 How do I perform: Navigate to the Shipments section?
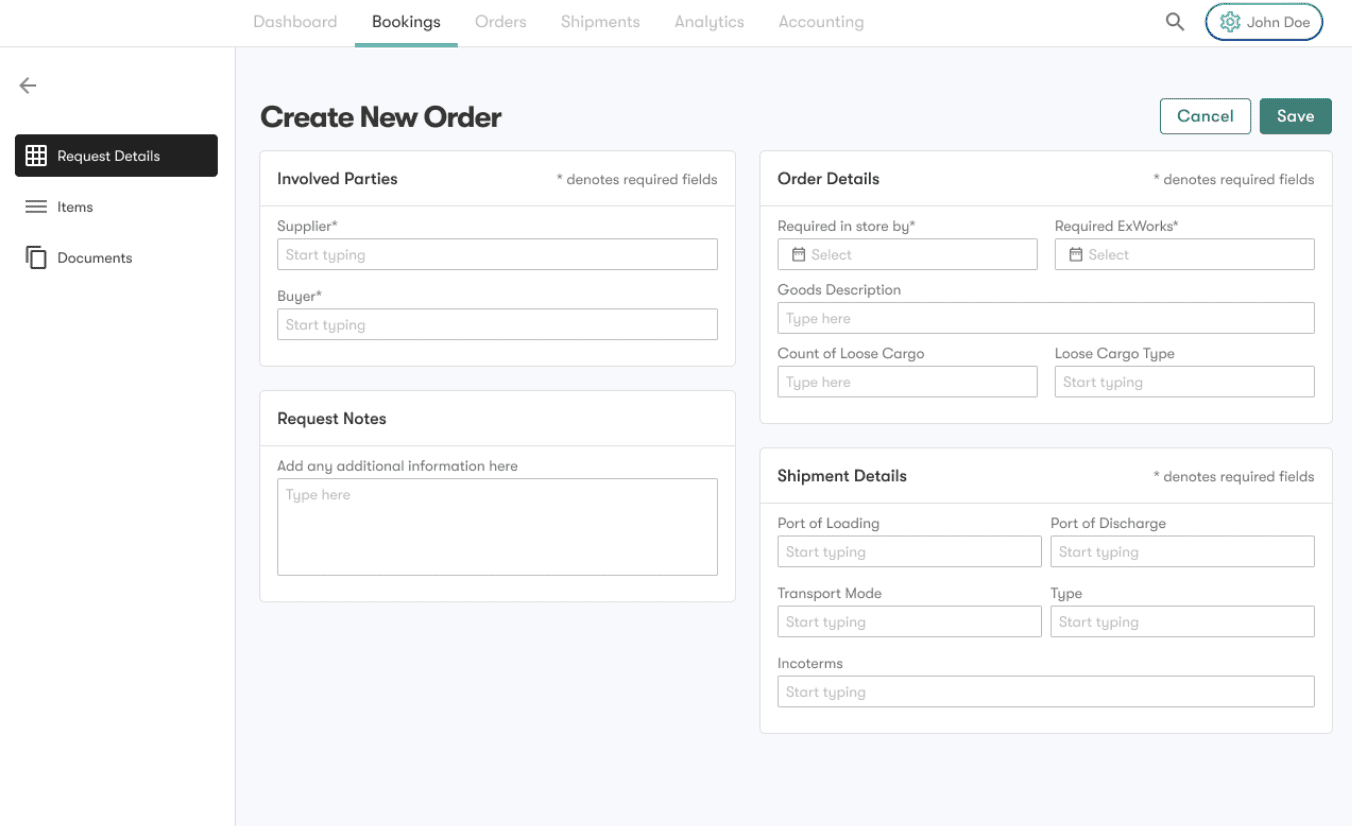click(599, 21)
